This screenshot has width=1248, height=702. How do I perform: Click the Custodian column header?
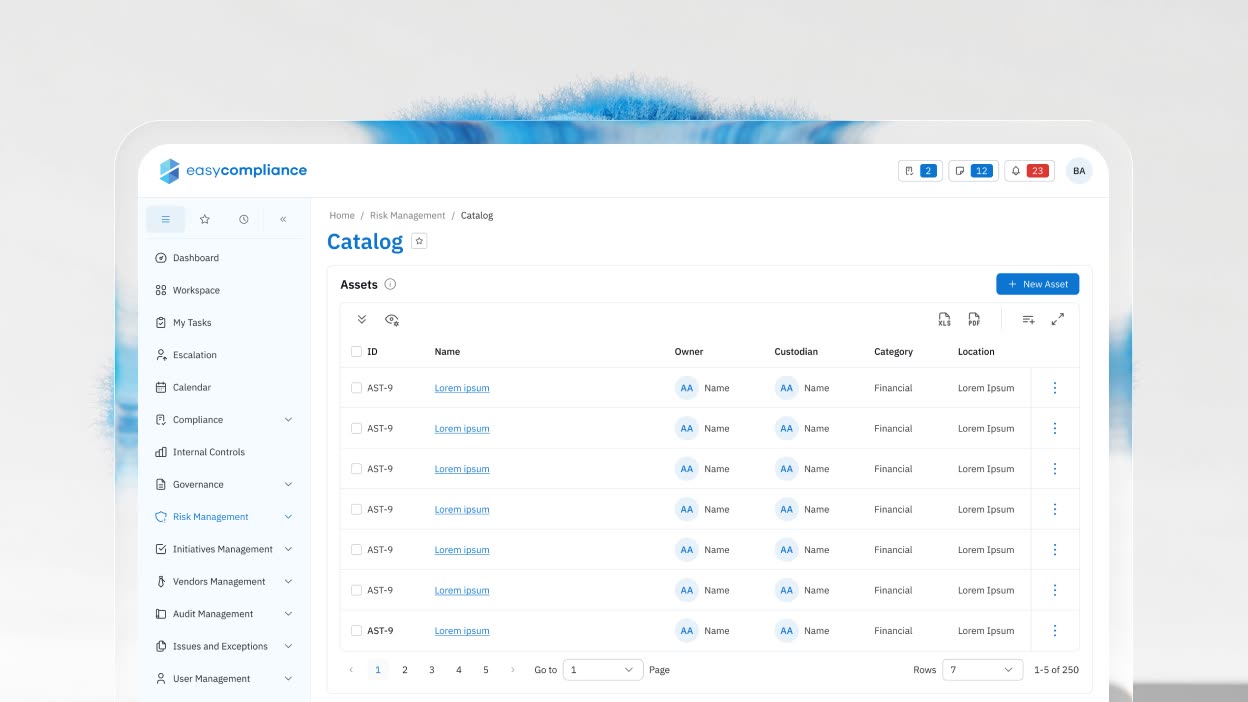[796, 352]
